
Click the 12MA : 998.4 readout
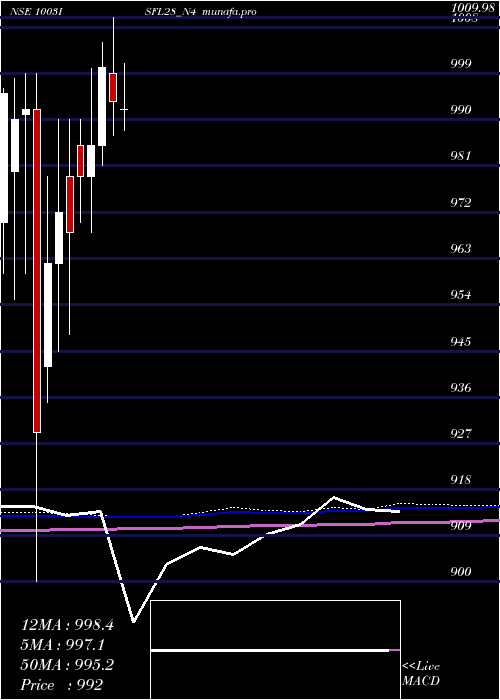pos(67,625)
